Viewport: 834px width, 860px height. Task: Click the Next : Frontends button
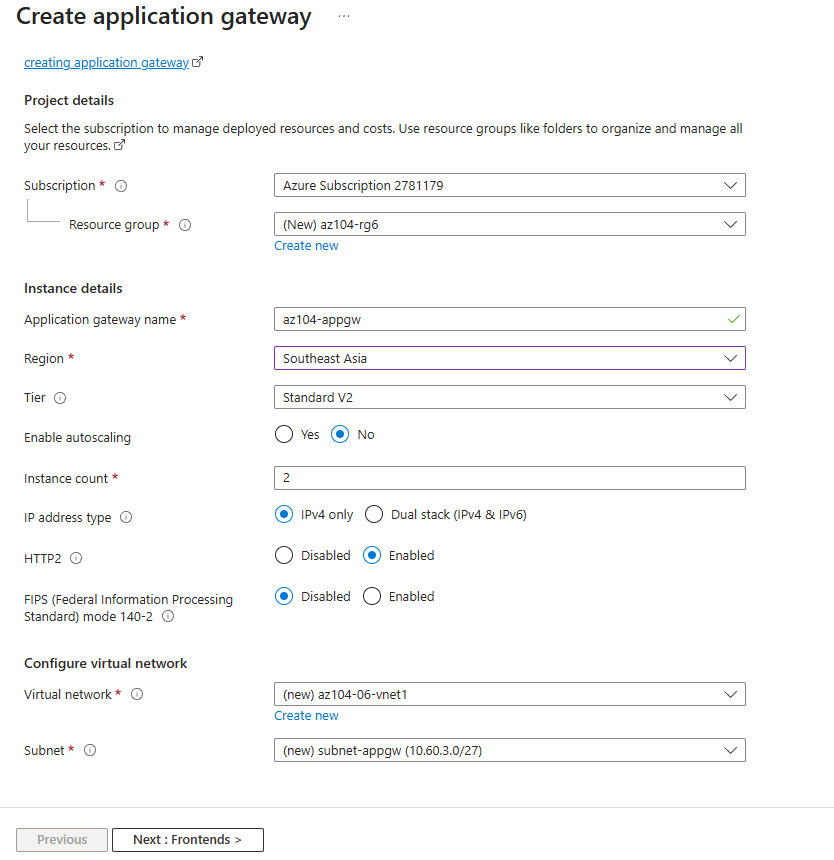point(187,839)
